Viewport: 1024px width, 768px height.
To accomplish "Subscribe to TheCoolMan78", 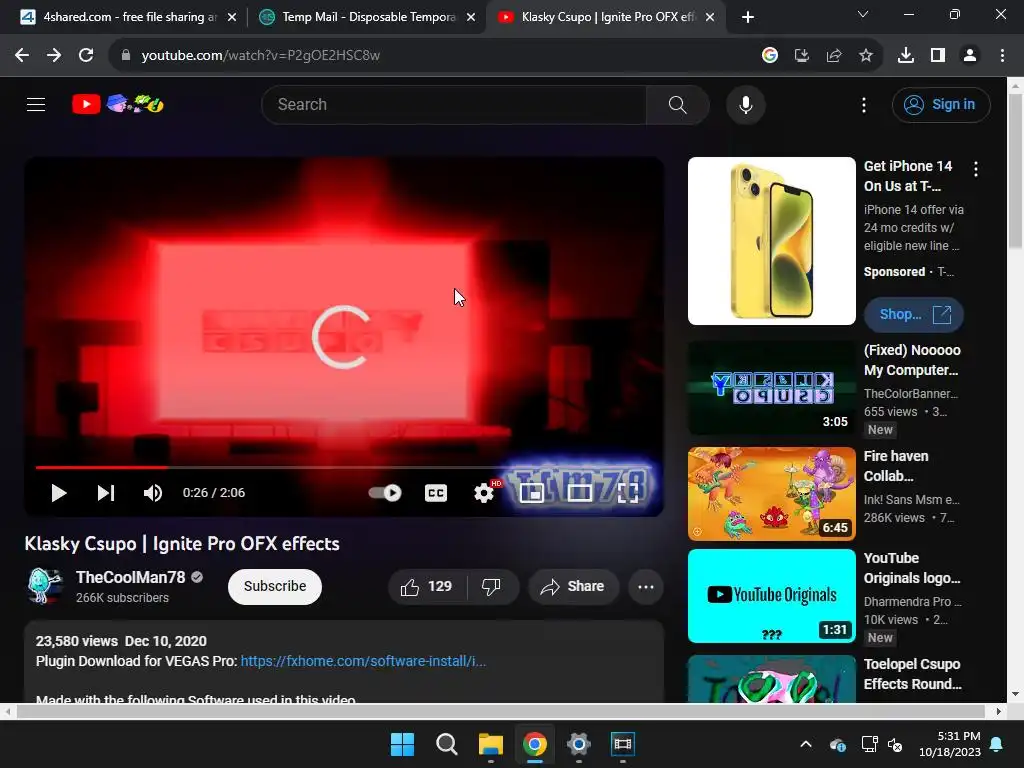I will click(x=275, y=586).
